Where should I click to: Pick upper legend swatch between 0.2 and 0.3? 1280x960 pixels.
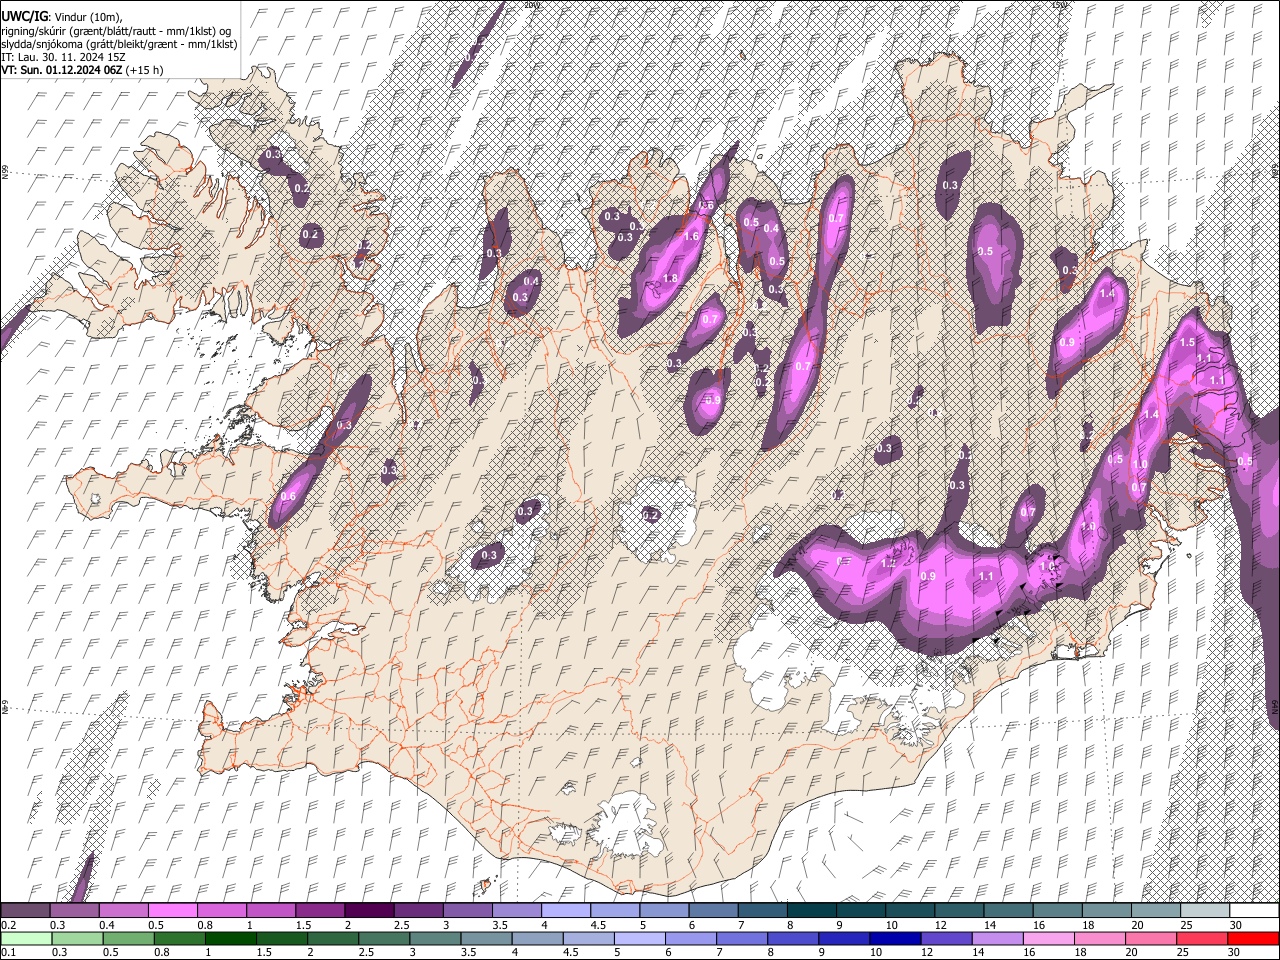point(25,910)
